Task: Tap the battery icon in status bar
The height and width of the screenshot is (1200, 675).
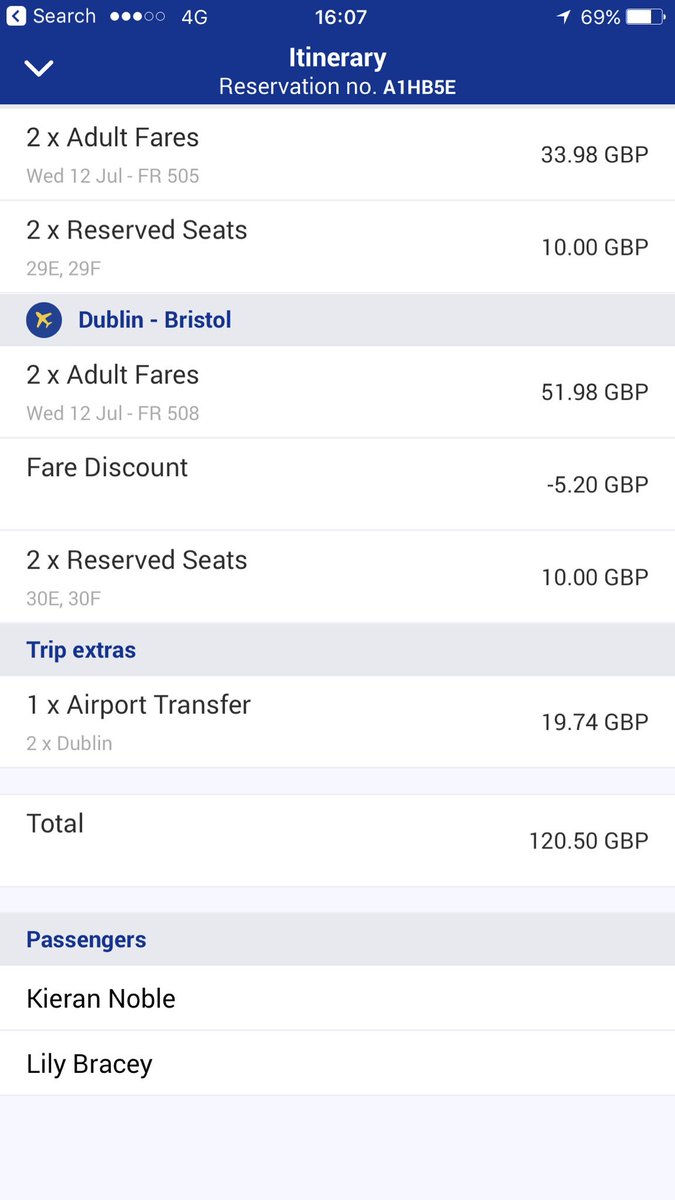Action: click(645, 17)
